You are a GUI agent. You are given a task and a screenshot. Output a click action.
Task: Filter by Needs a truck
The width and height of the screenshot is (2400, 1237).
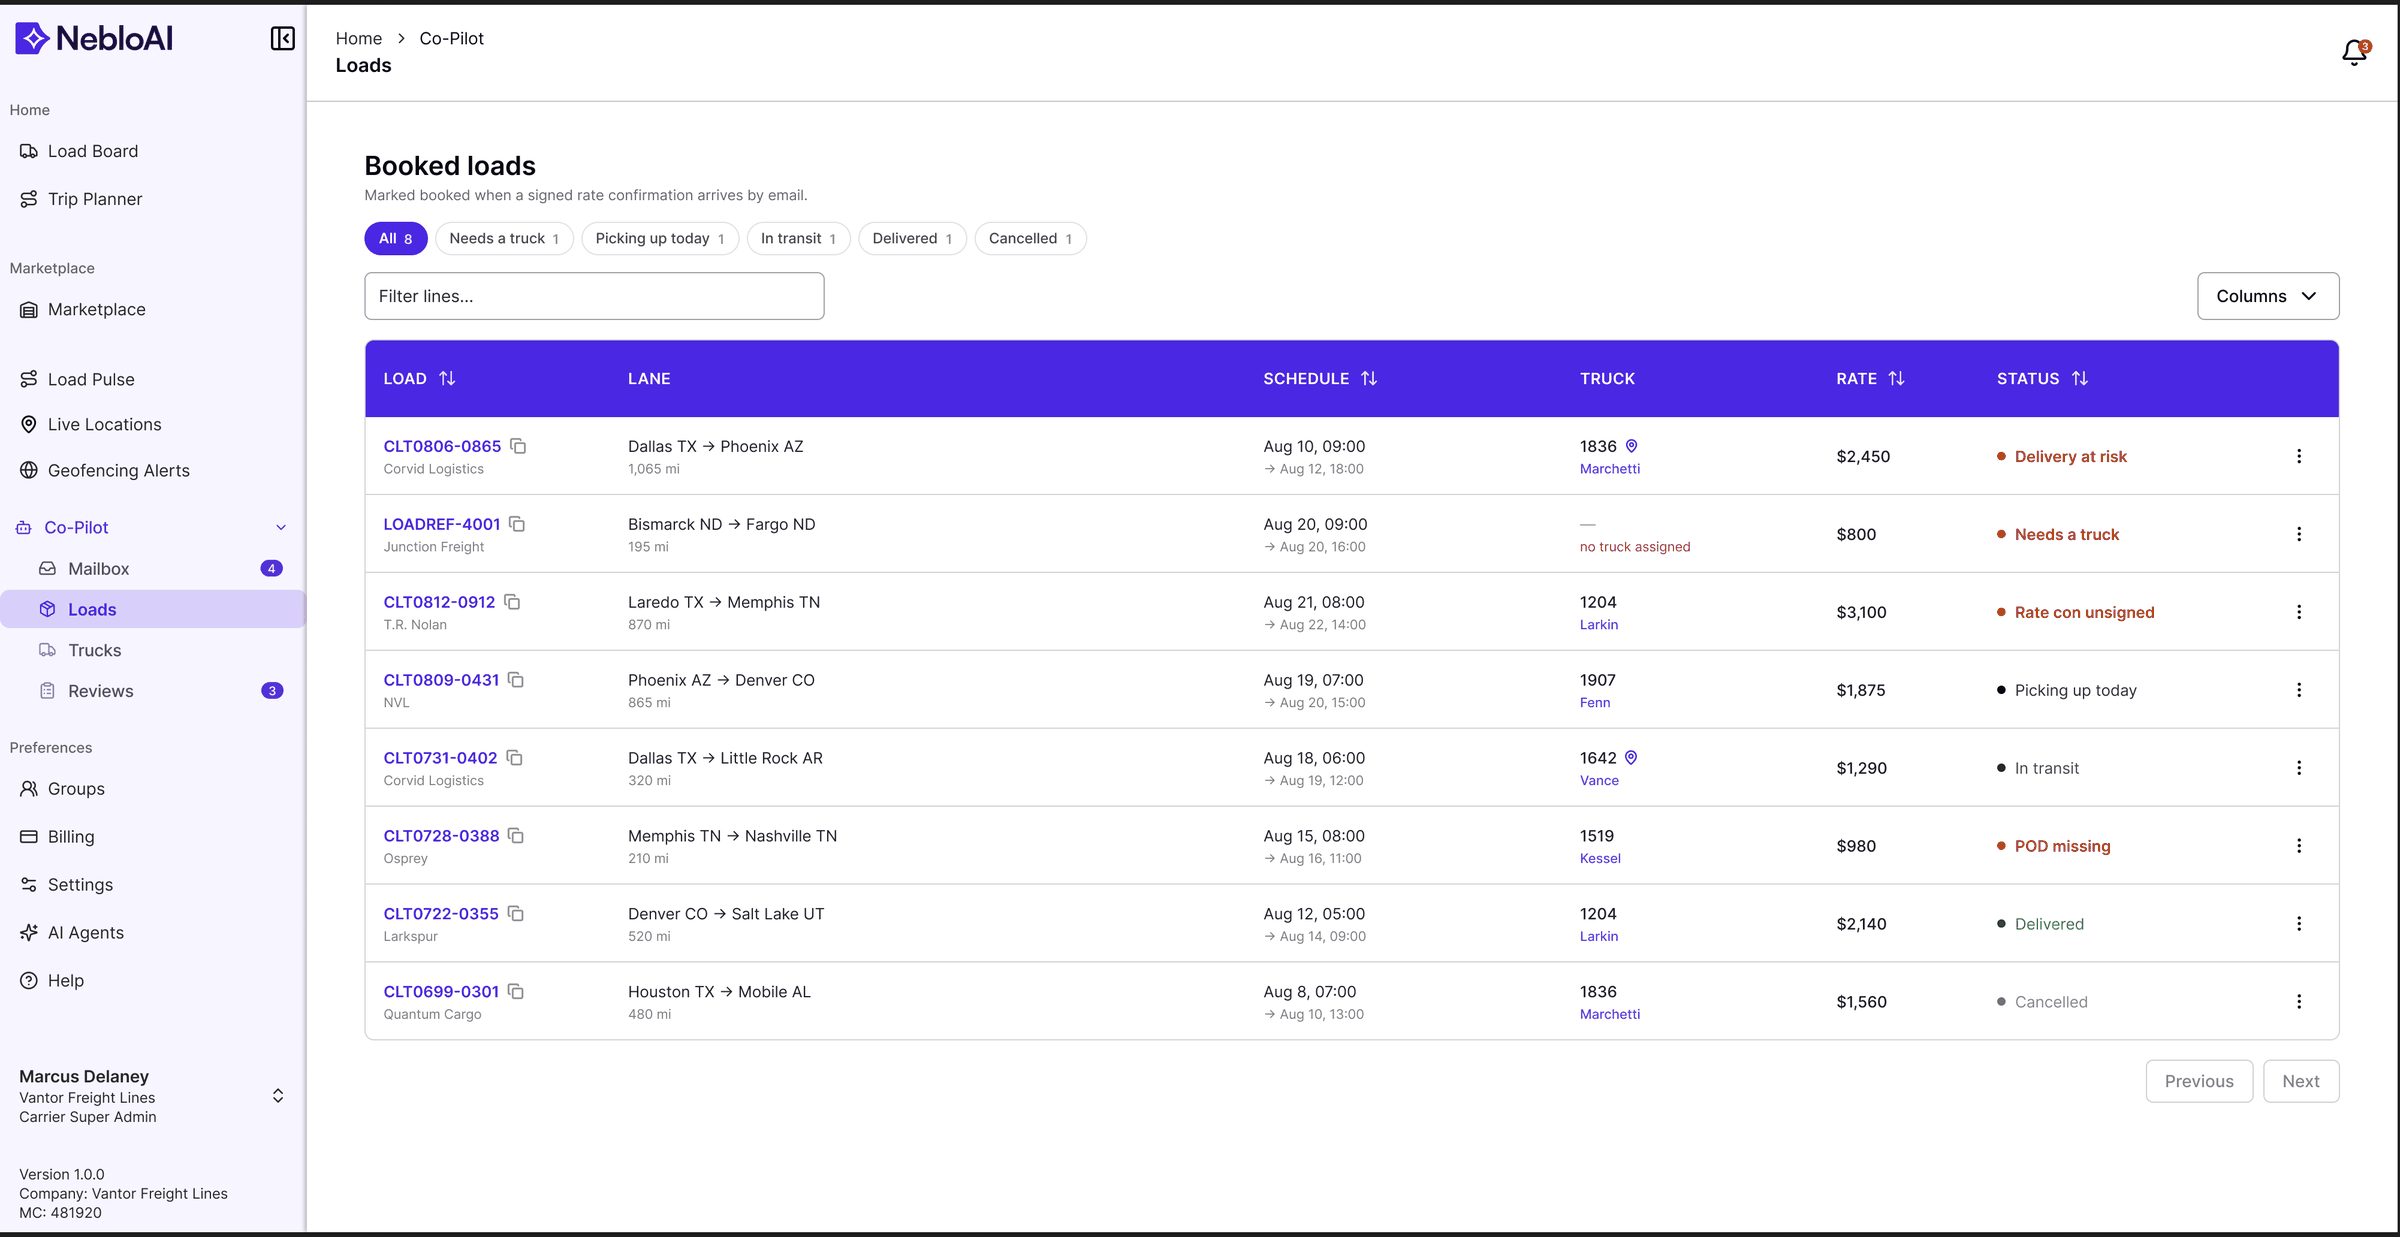[x=504, y=238]
